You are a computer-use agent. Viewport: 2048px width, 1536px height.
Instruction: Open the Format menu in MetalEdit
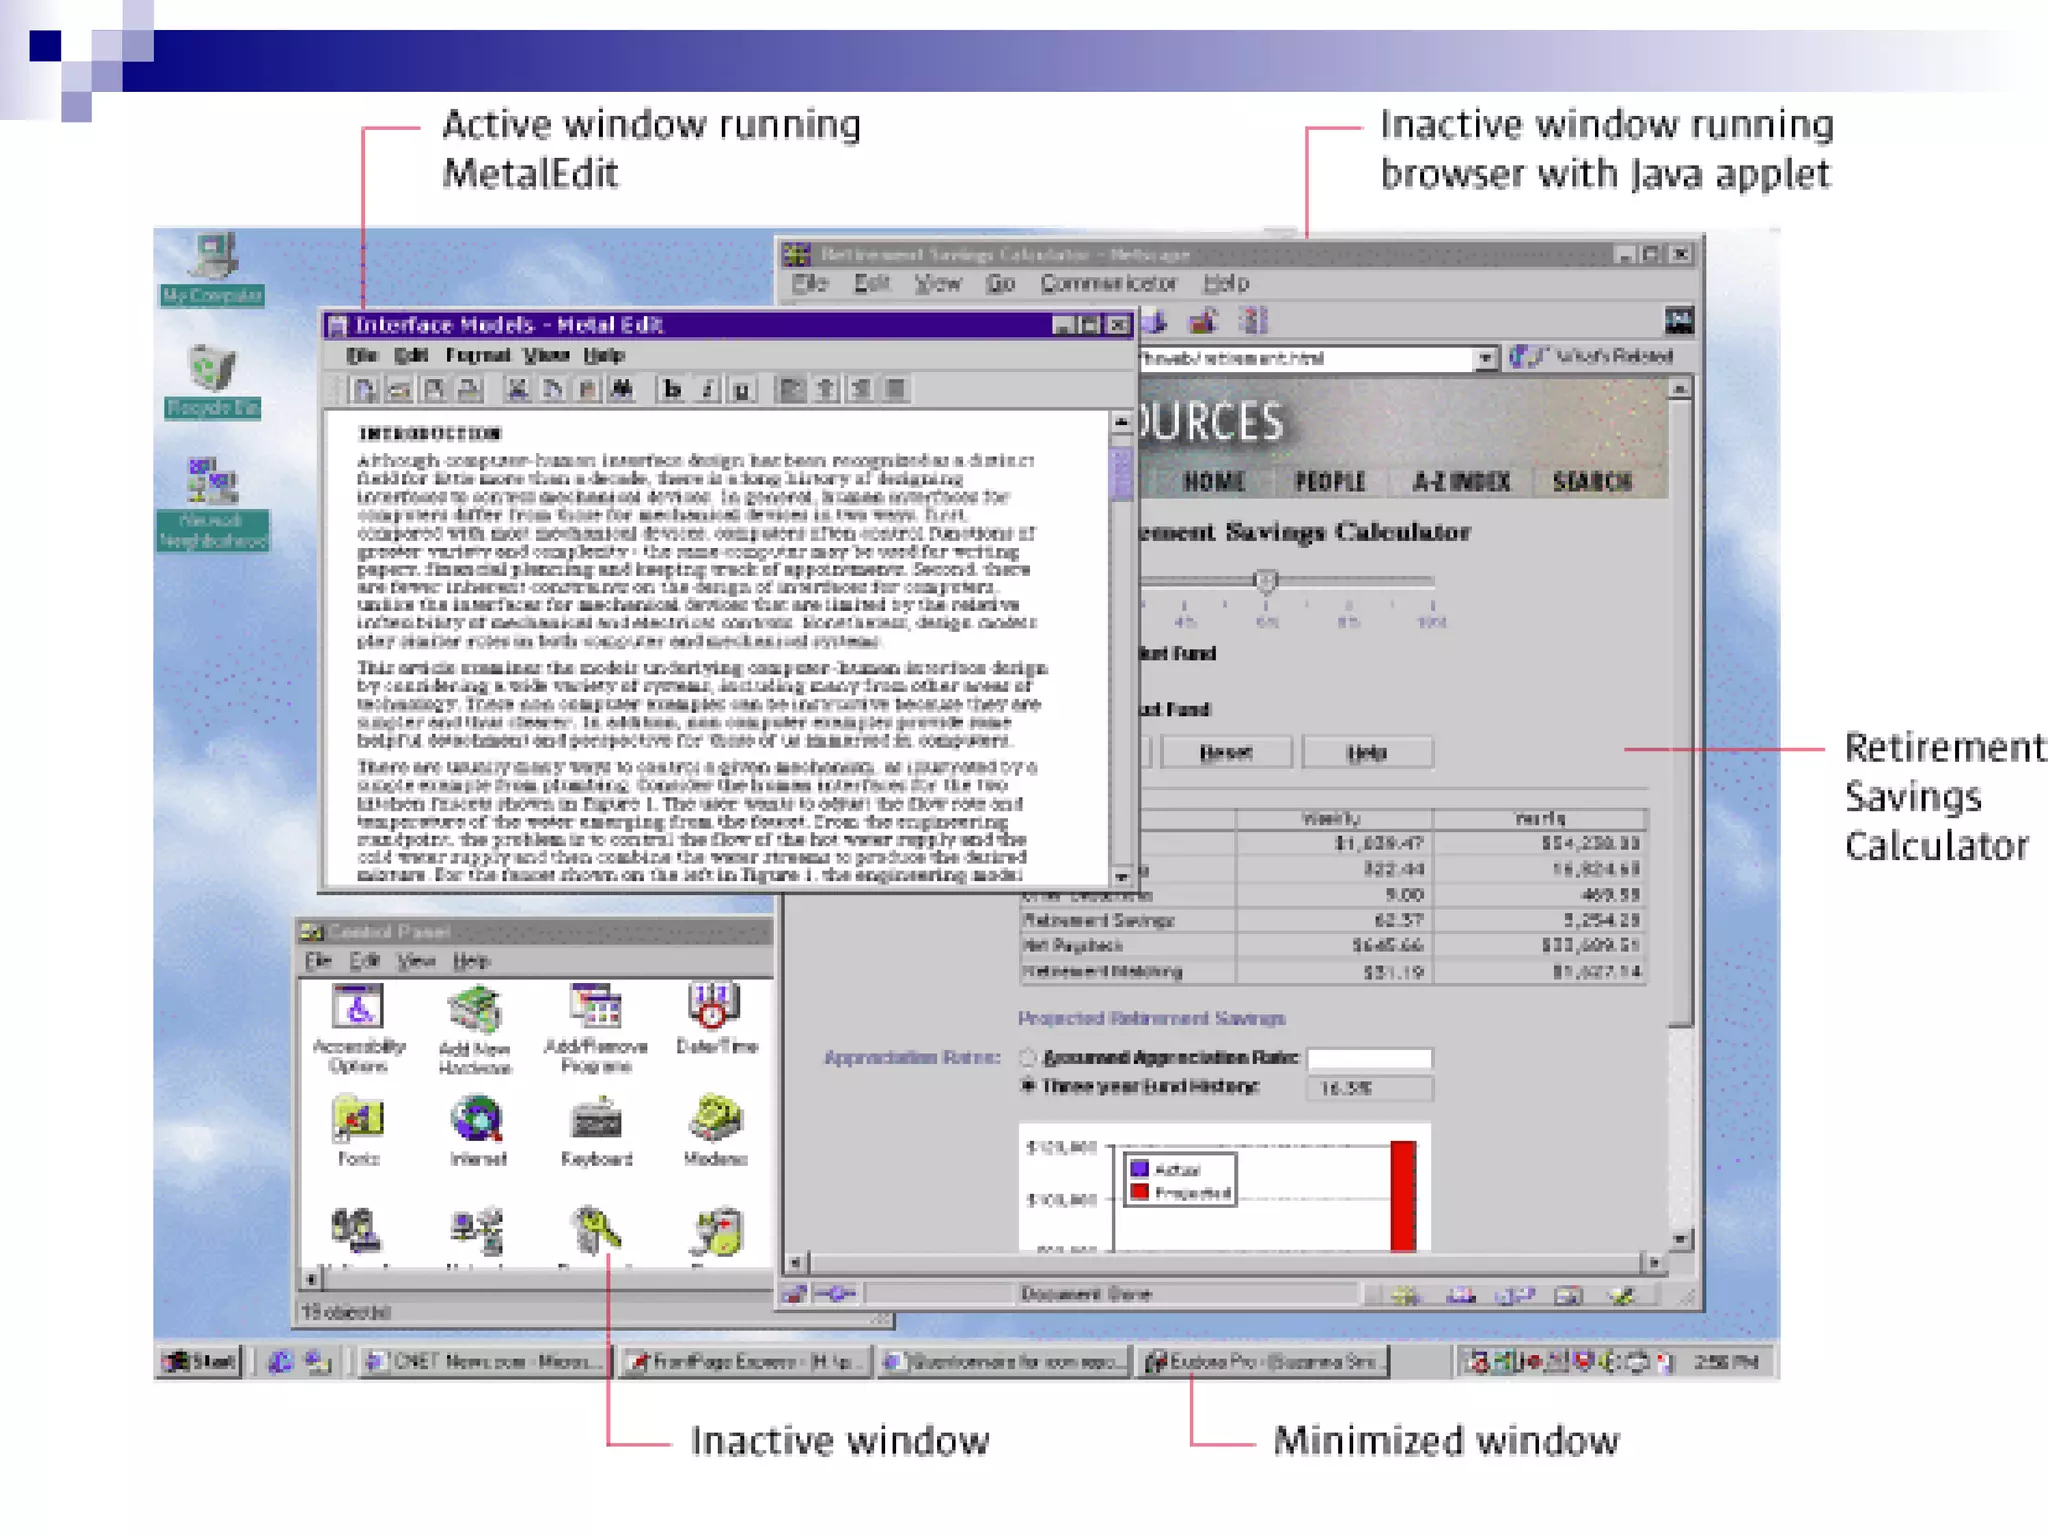click(x=477, y=355)
